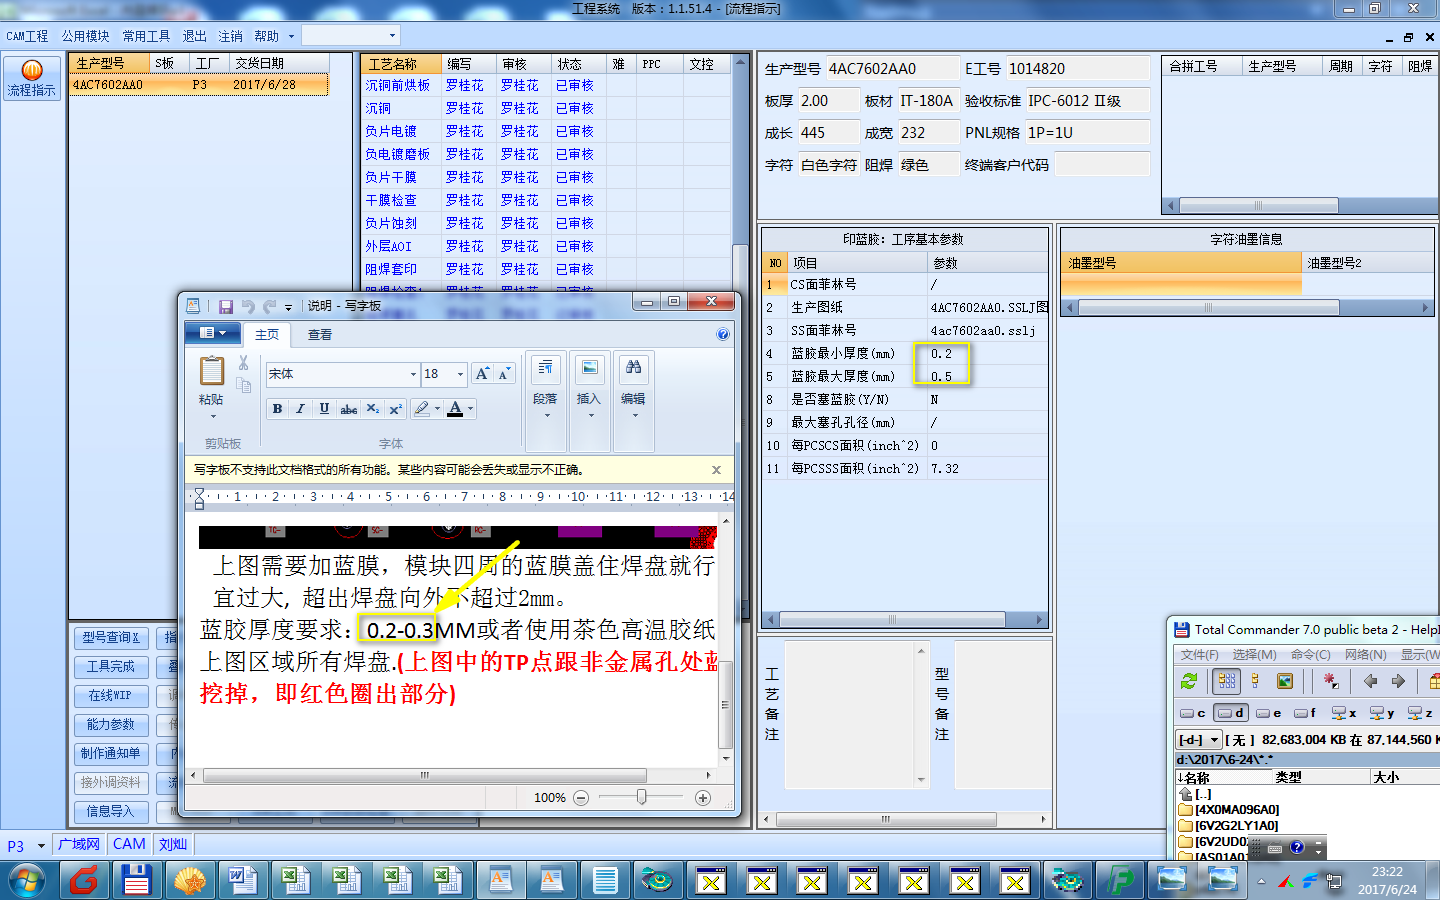Click the tree view icon in Total Commander
This screenshot has height=900, width=1440.
pyautogui.click(x=1255, y=681)
